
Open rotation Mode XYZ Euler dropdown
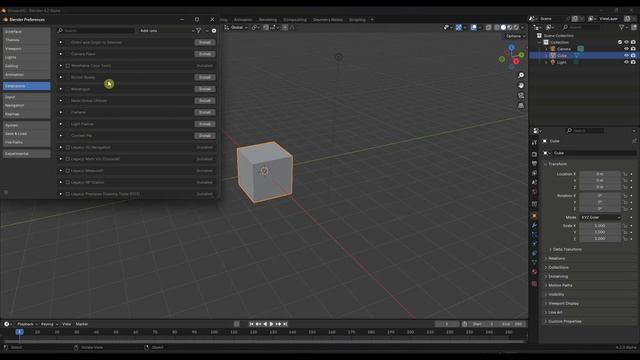[600, 218]
